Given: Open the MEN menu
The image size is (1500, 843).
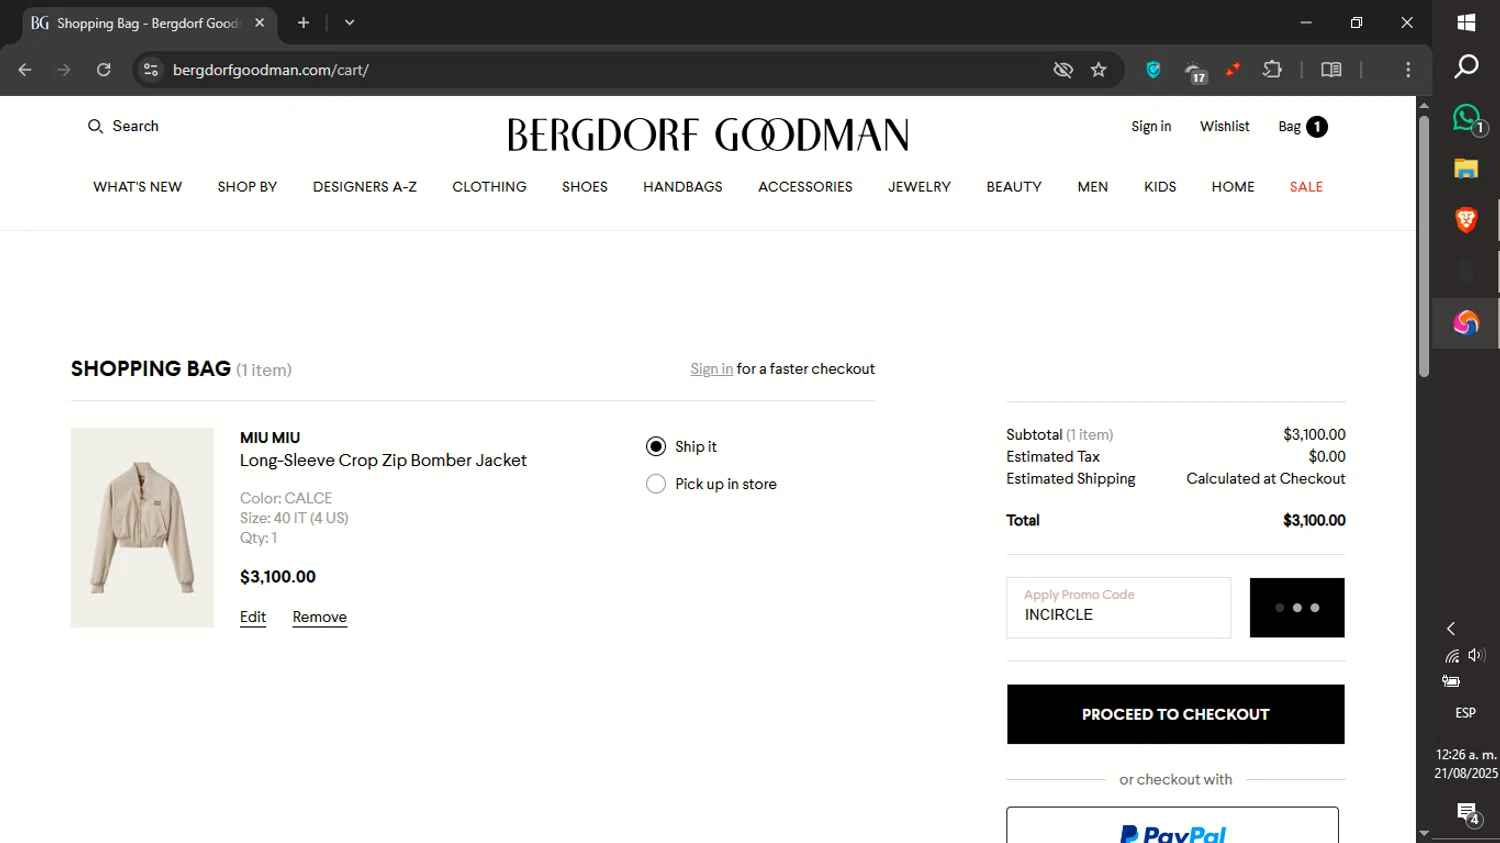Looking at the screenshot, I should point(1092,187).
